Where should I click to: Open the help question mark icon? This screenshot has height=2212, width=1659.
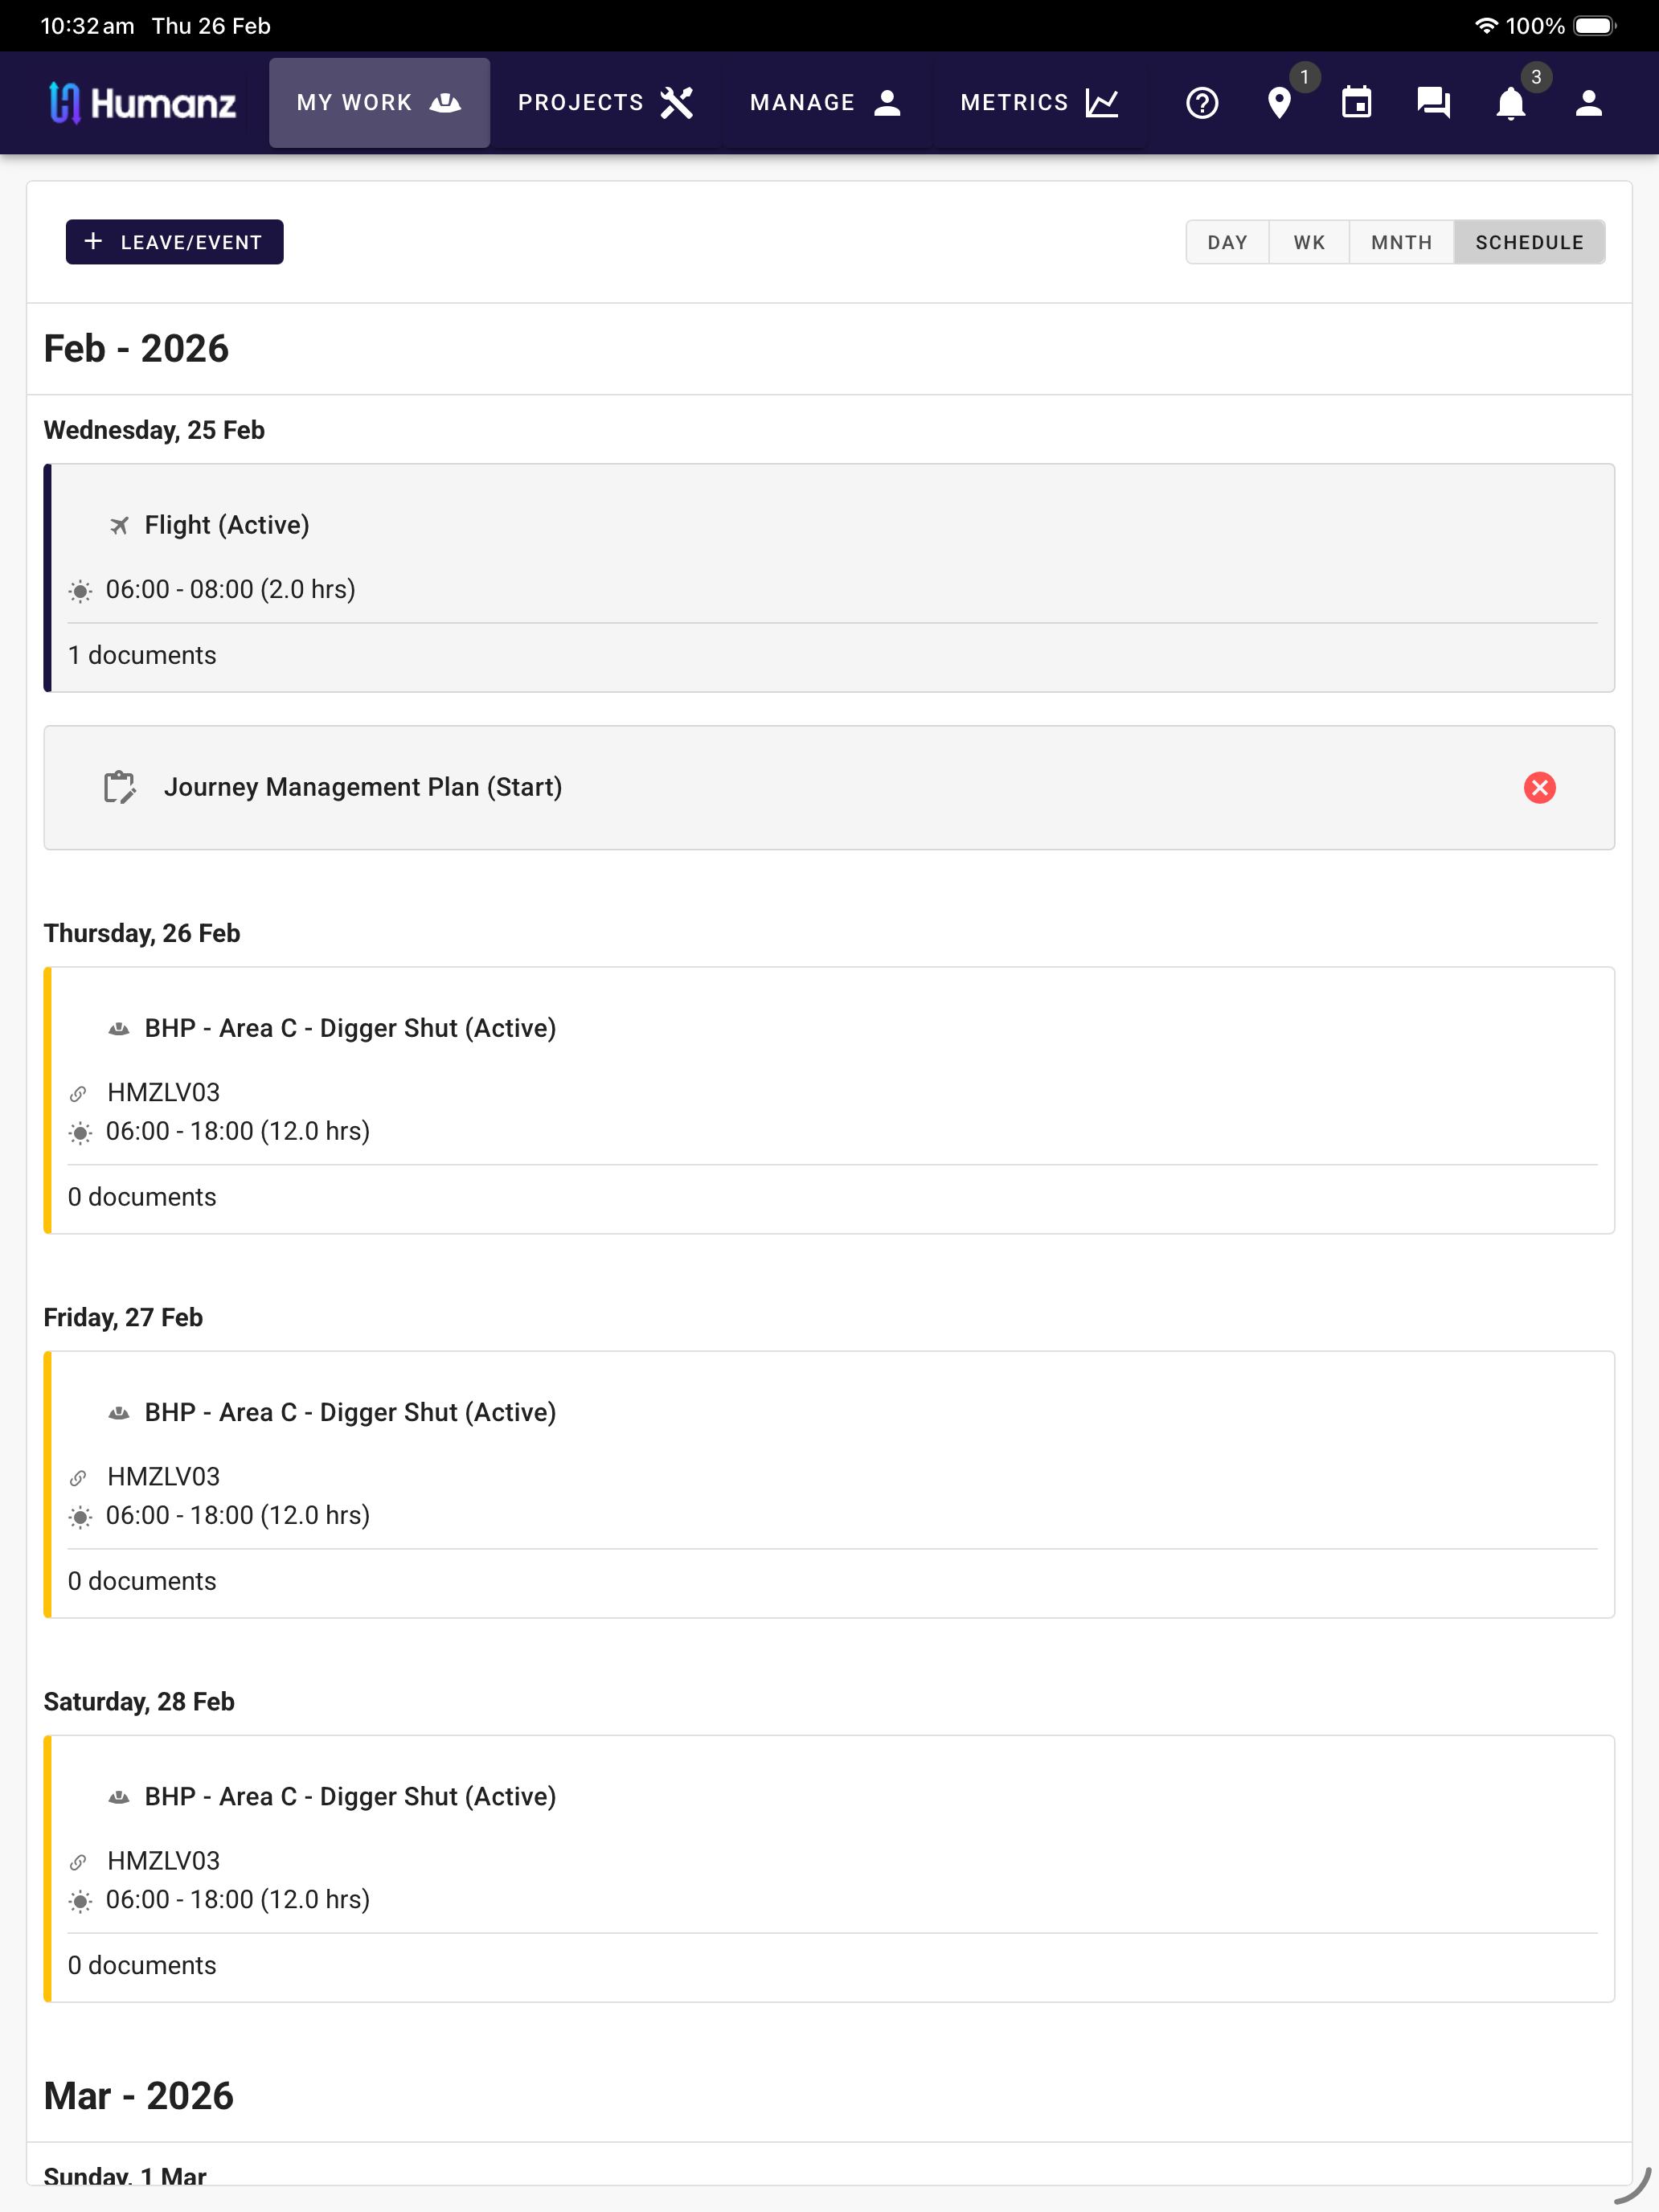[x=1202, y=103]
